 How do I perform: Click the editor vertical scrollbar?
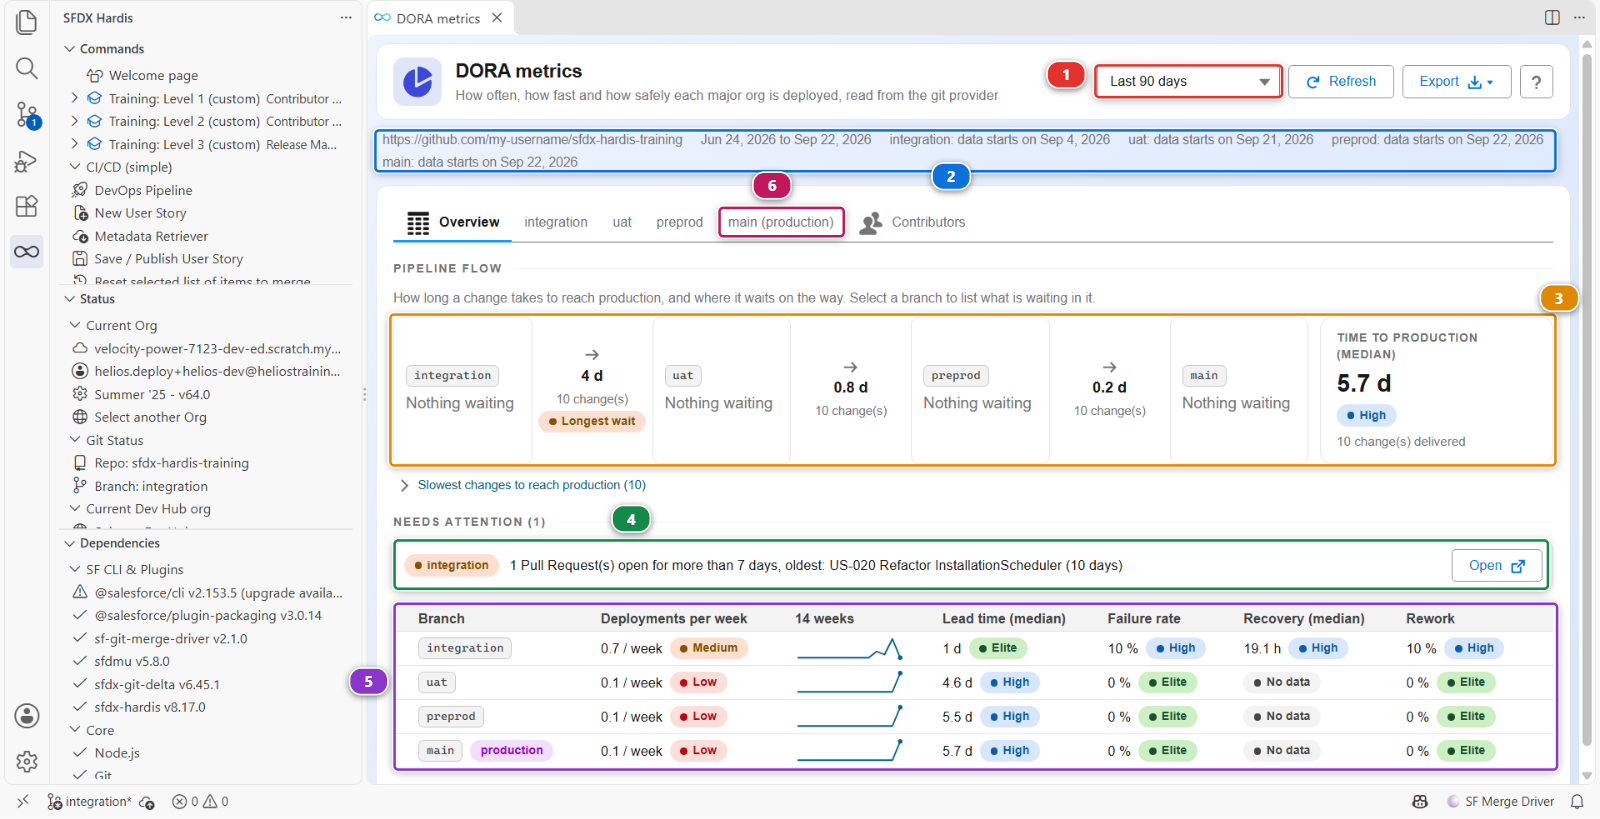pyautogui.click(x=1586, y=400)
